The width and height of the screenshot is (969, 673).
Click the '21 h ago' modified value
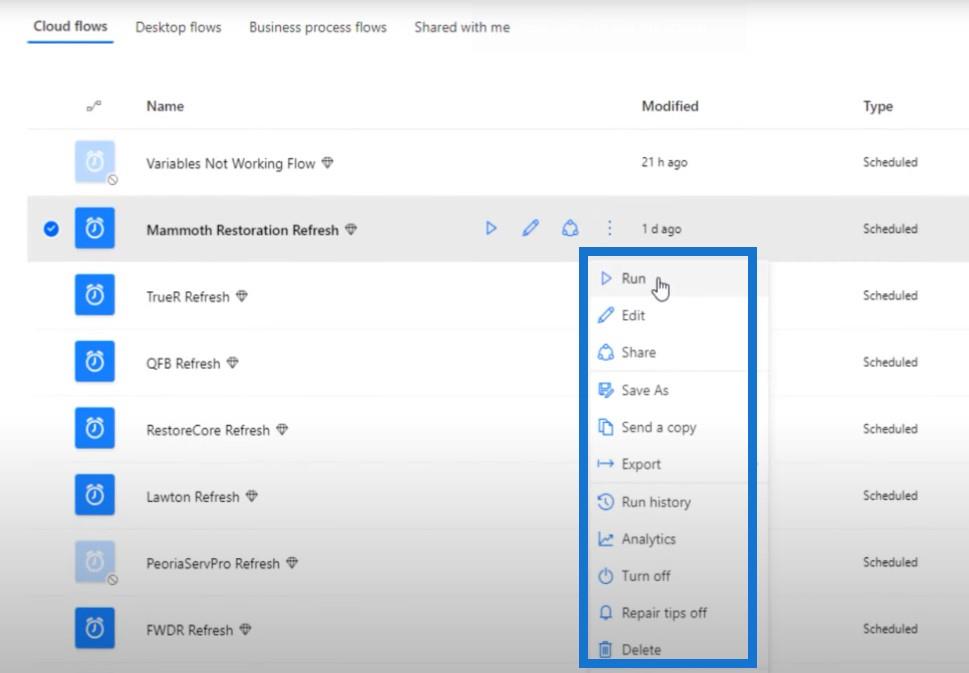664,163
